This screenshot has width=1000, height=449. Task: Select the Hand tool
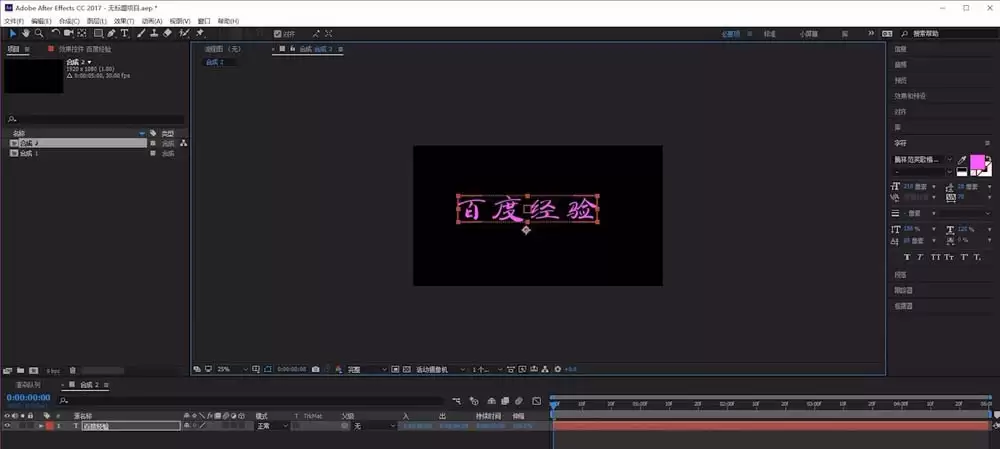click(26, 33)
